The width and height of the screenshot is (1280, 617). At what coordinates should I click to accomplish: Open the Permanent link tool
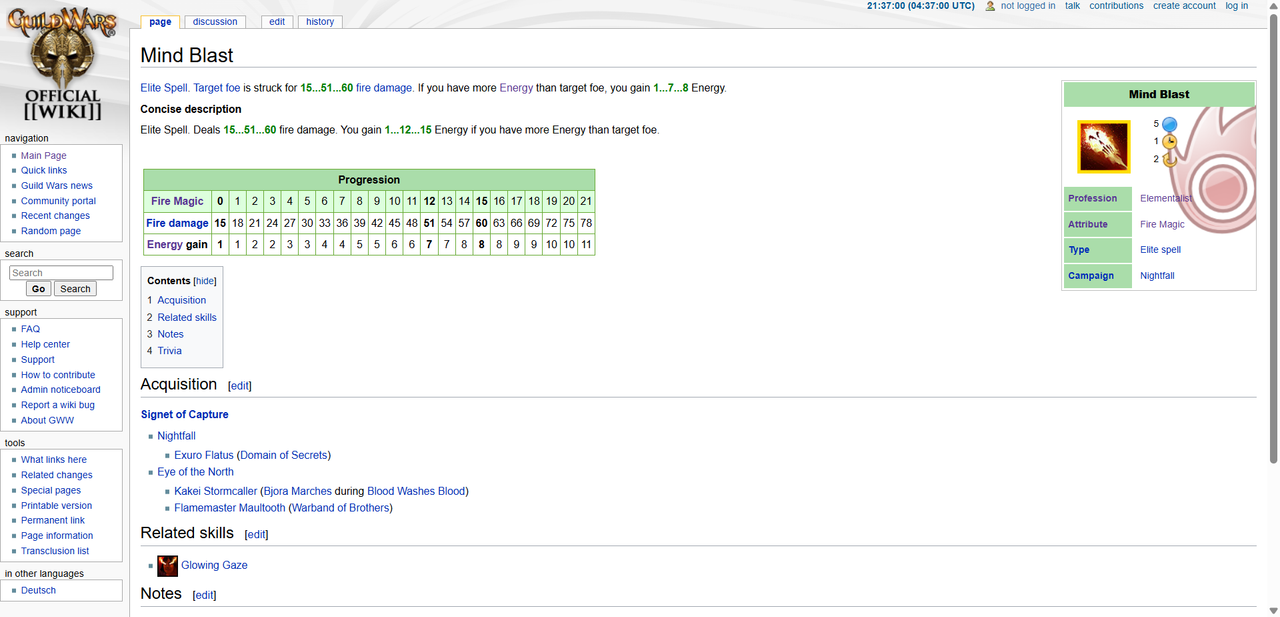[53, 520]
